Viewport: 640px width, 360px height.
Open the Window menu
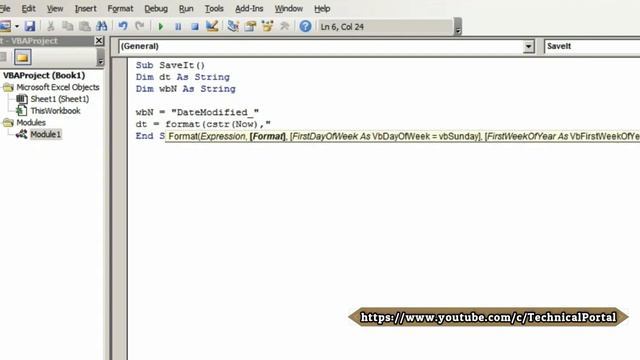[x=289, y=8]
